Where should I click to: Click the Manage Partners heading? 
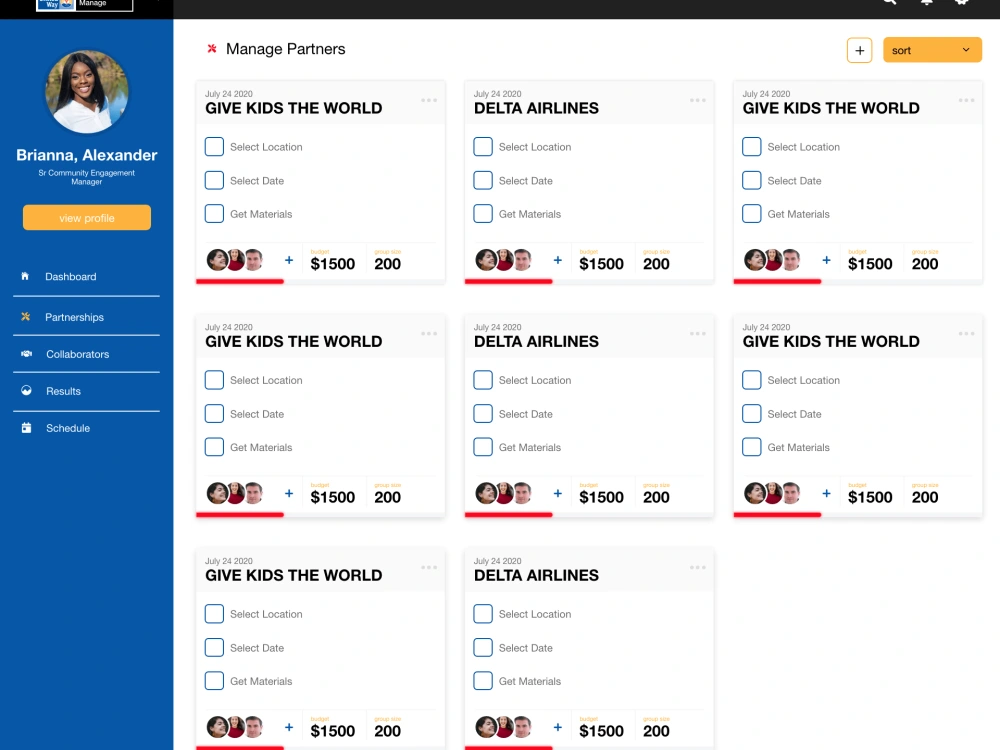(285, 49)
